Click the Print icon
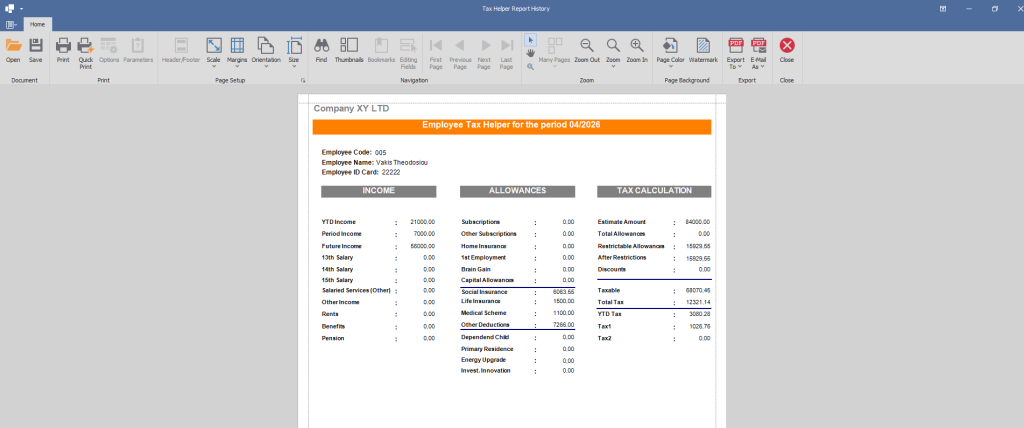The height and width of the screenshot is (428, 1024). click(x=63, y=46)
